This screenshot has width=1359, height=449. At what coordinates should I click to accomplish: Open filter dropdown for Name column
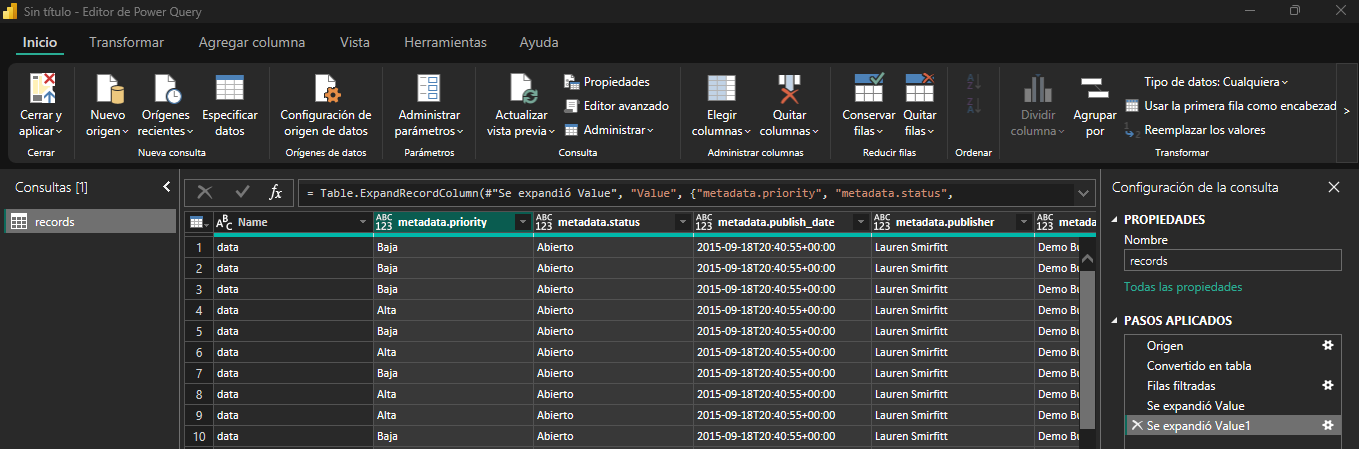[362, 222]
